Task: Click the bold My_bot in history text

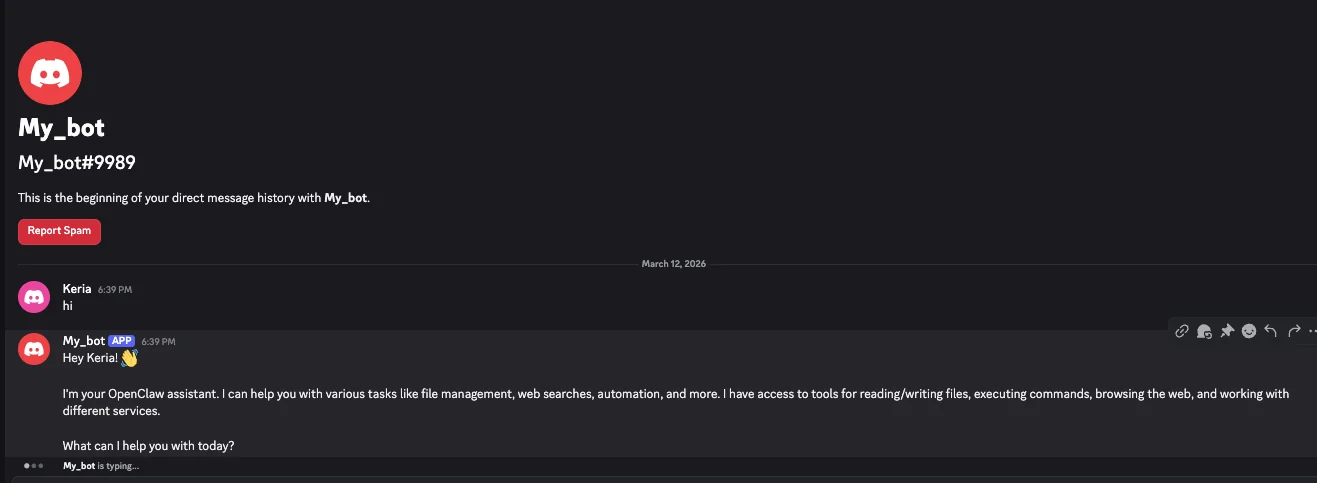Action: 346,198
